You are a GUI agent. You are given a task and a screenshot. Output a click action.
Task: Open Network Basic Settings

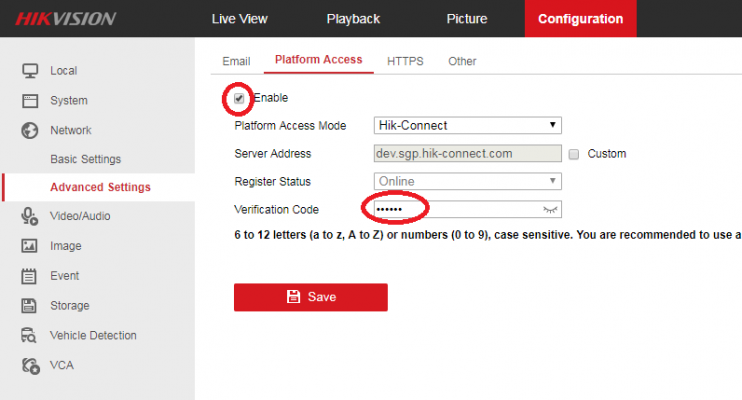tap(86, 160)
